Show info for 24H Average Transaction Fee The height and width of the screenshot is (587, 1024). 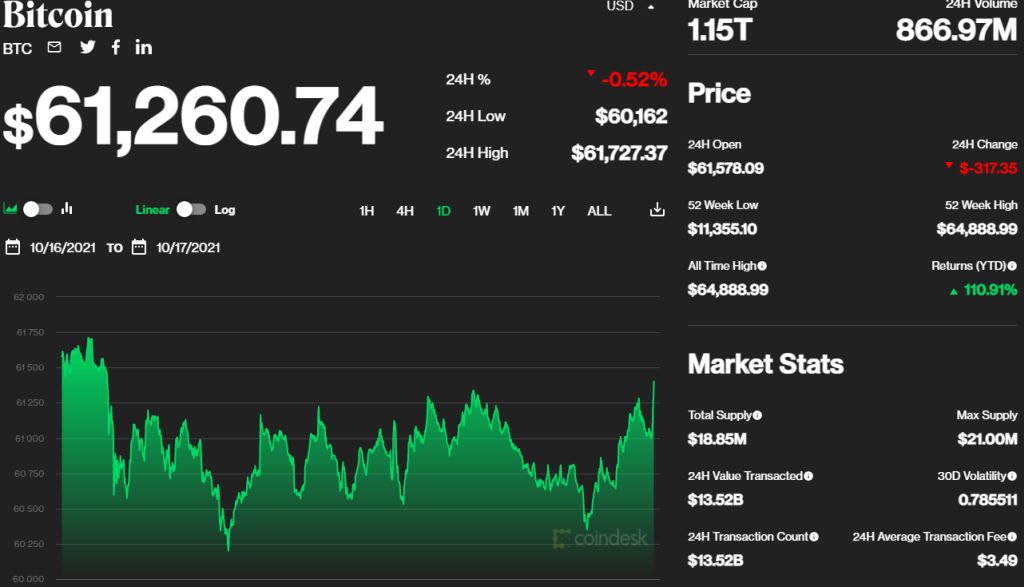[1012, 537]
